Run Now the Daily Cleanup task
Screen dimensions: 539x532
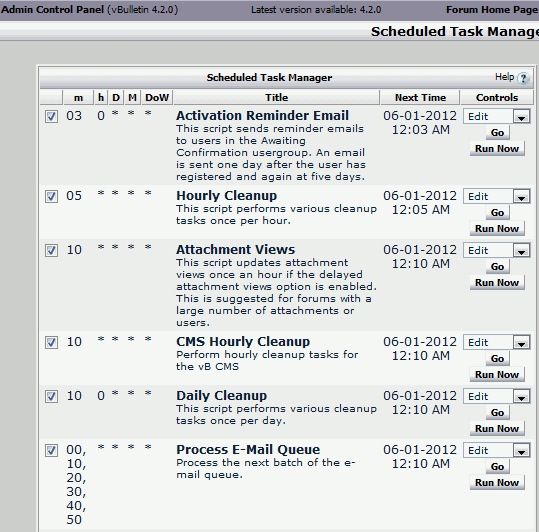pyautogui.click(x=497, y=429)
